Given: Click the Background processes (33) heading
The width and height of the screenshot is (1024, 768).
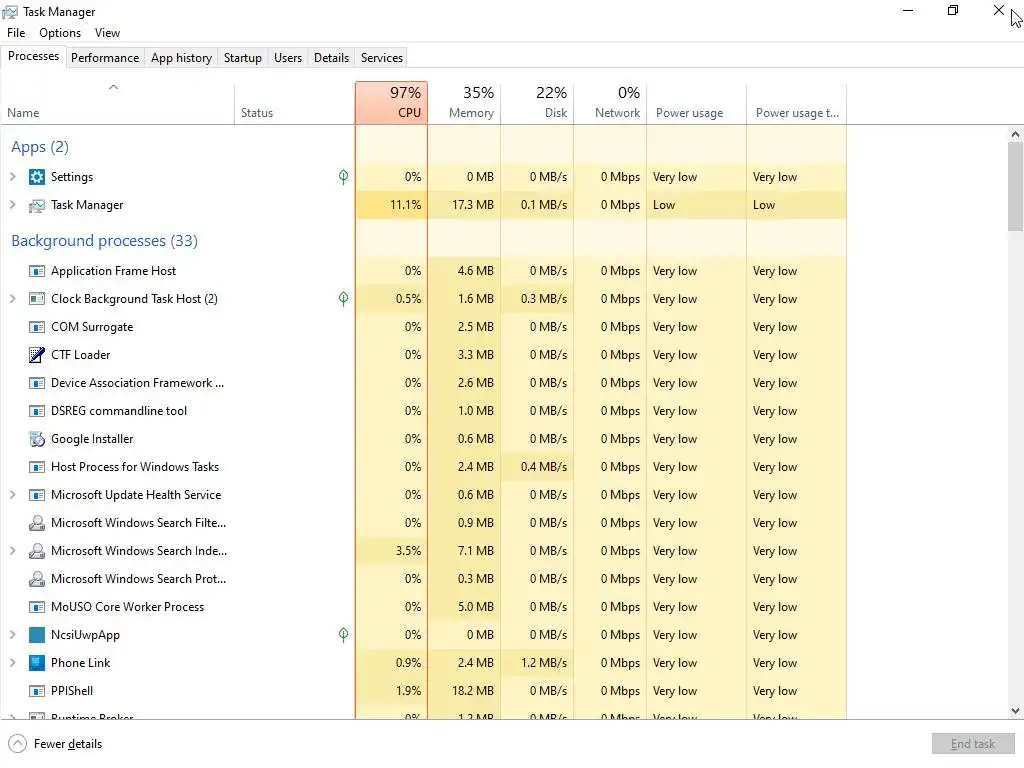Looking at the screenshot, I should point(104,241).
